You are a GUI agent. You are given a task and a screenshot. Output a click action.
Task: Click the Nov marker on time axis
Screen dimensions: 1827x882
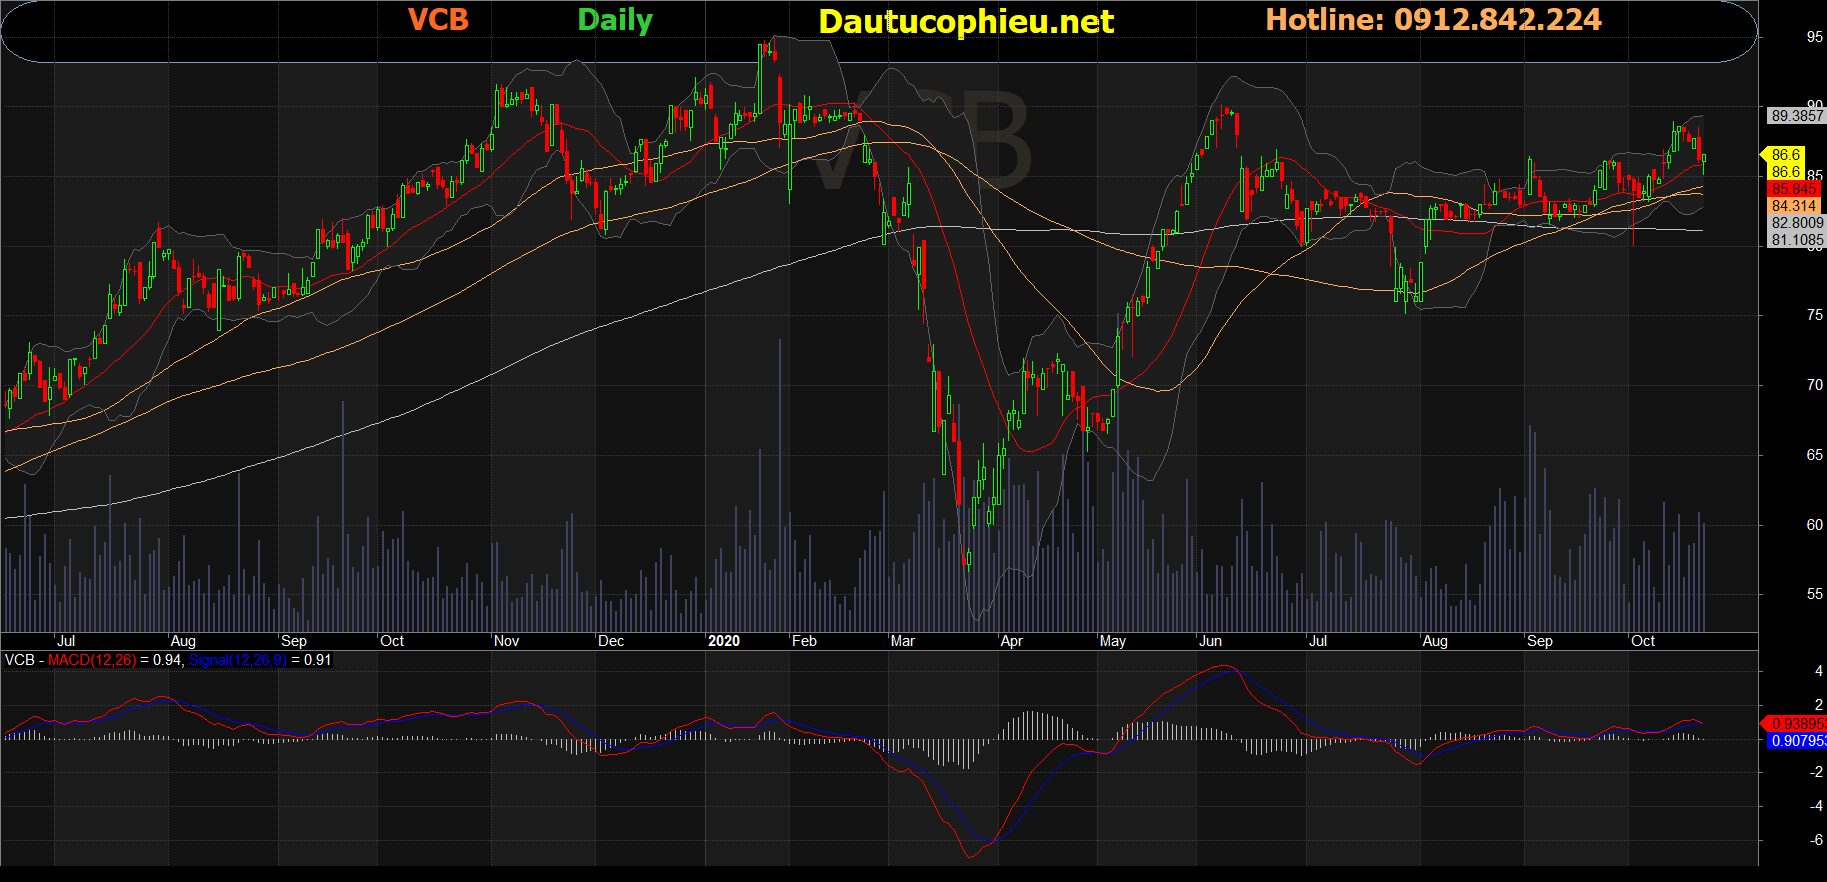pyautogui.click(x=507, y=641)
